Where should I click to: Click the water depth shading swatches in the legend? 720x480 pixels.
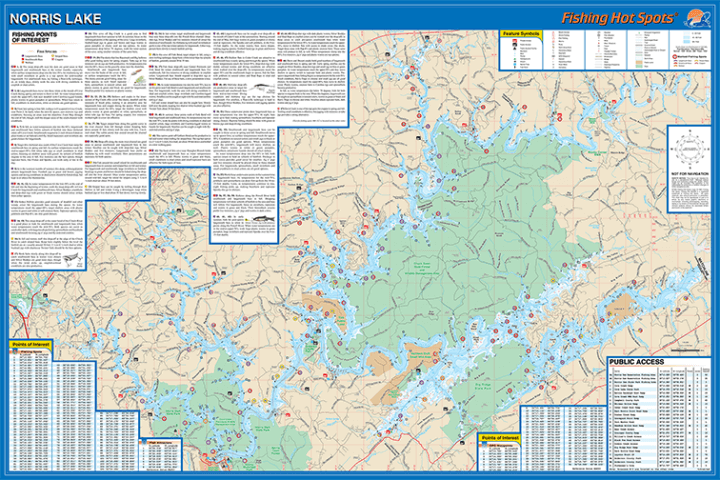[686, 37]
